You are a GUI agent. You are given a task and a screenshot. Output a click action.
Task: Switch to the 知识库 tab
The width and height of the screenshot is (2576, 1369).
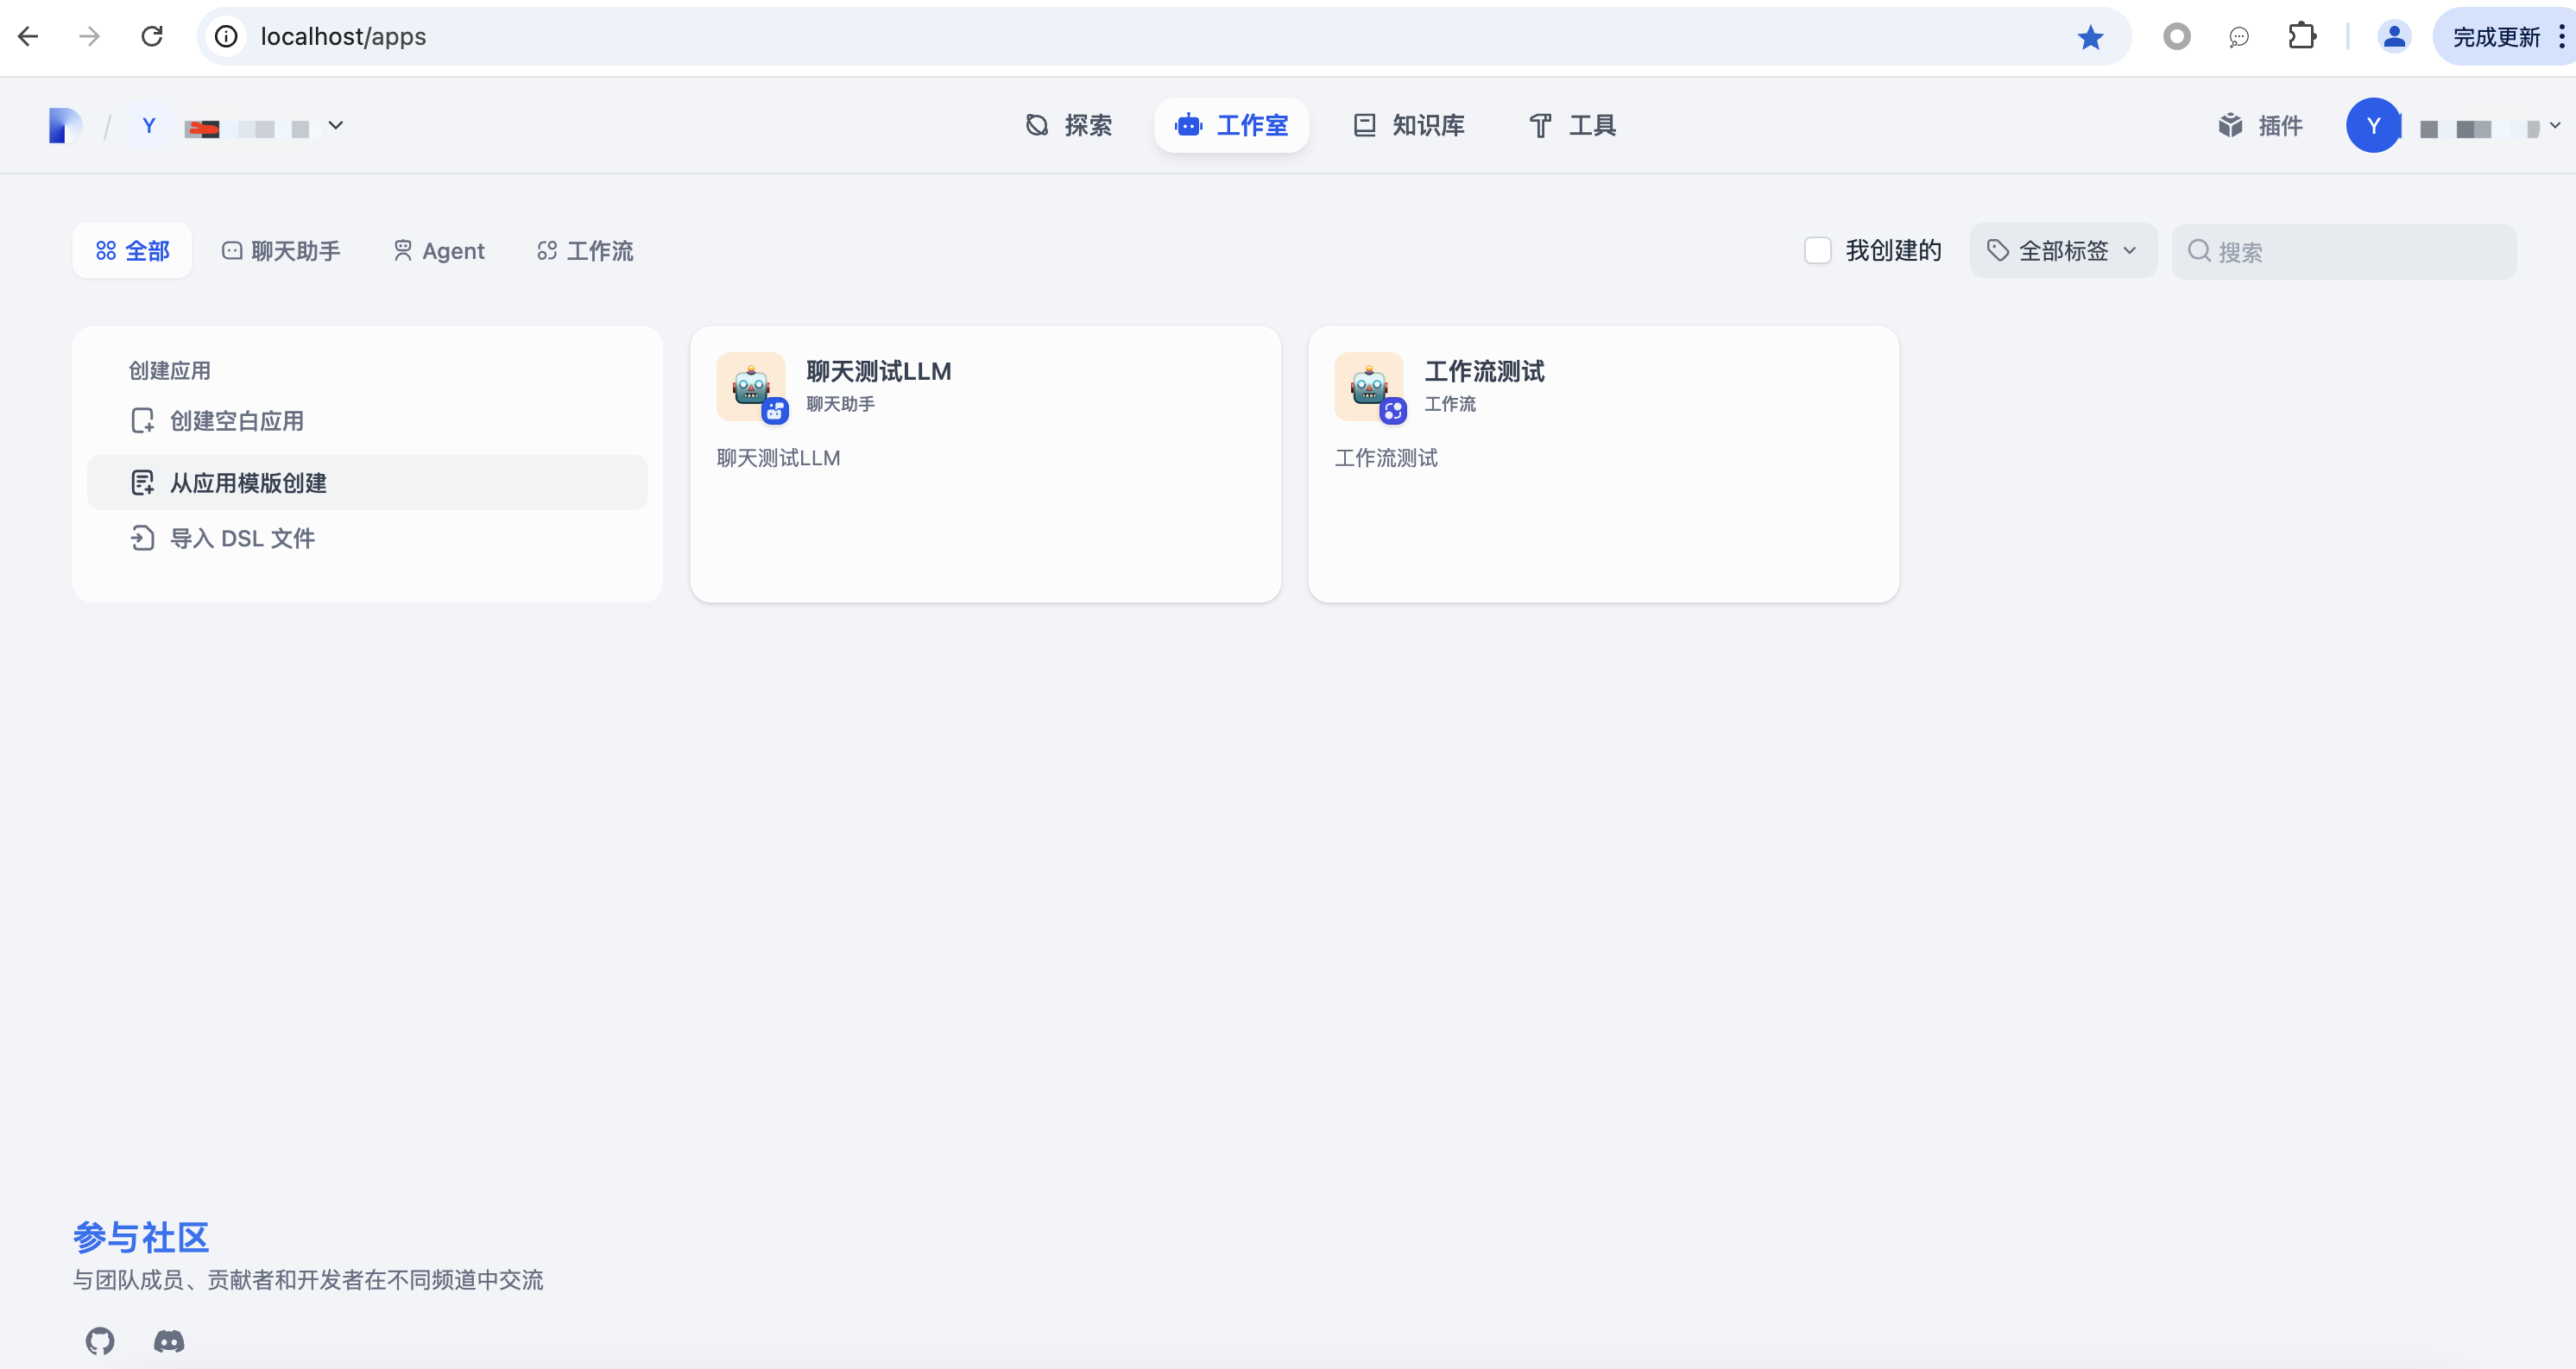pyautogui.click(x=1409, y=126)
